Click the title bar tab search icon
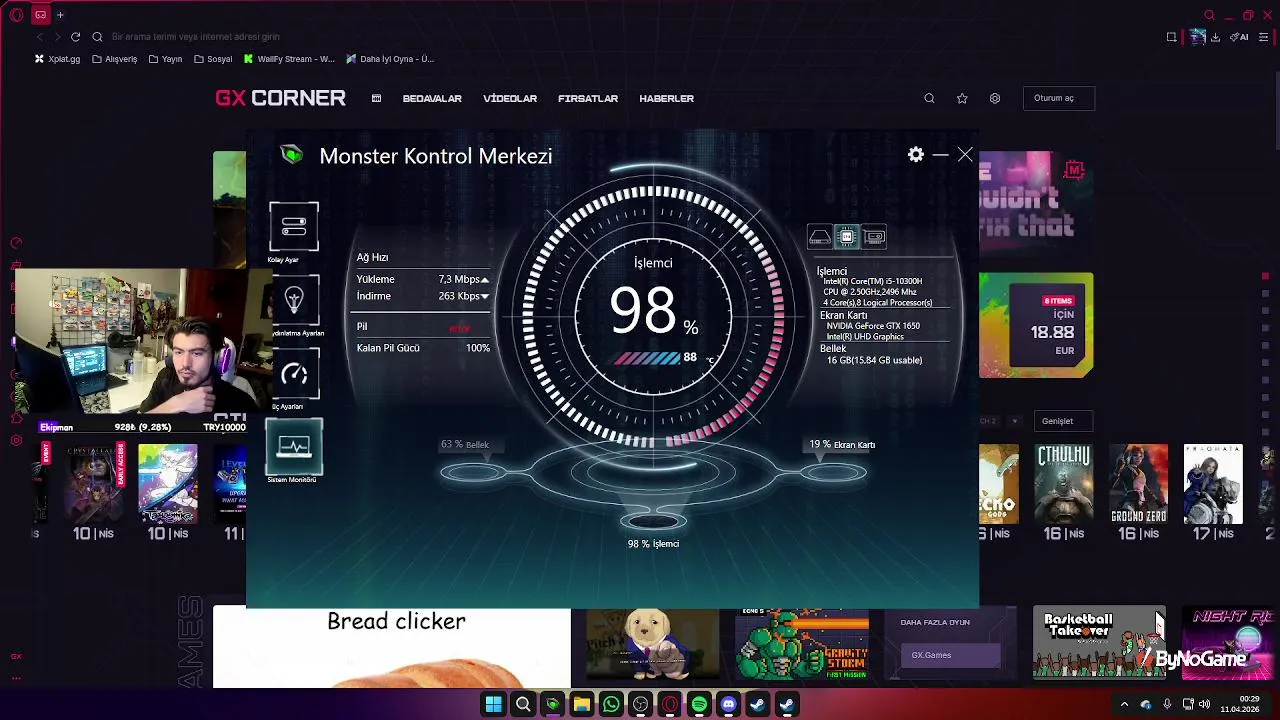The image size is (1280, 720). (1209, 15)
